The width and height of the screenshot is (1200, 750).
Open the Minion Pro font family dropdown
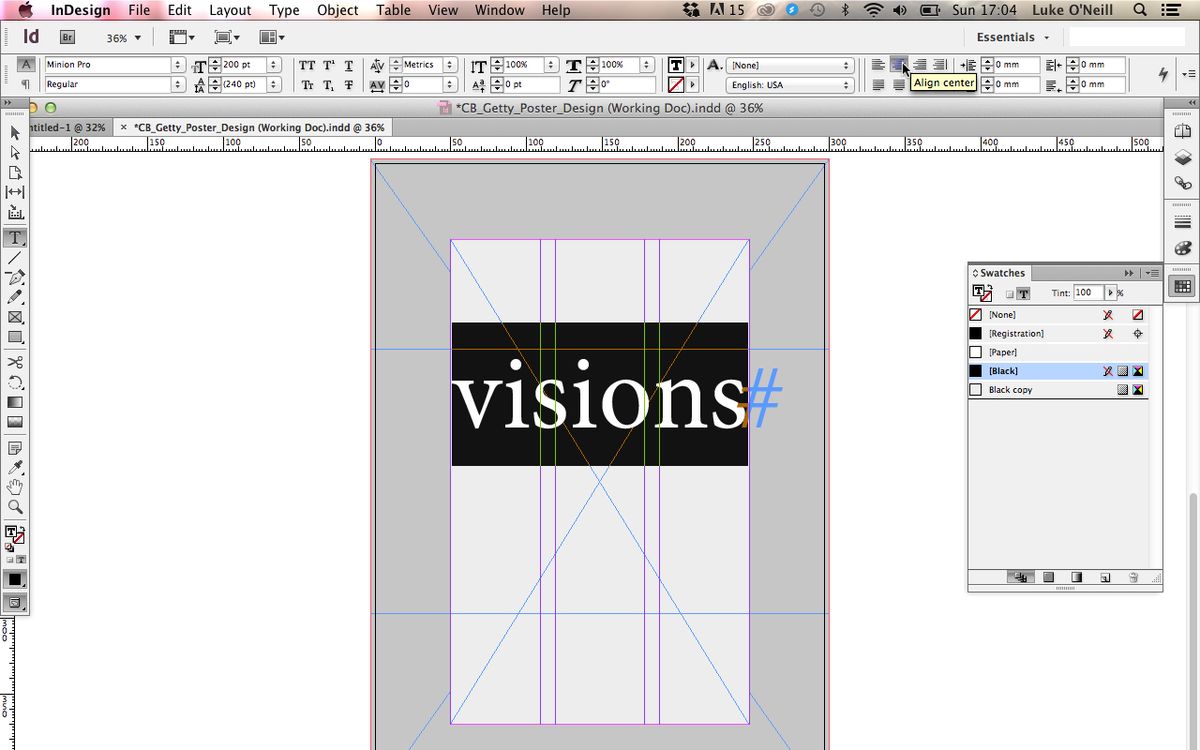(x=176, y=64)
